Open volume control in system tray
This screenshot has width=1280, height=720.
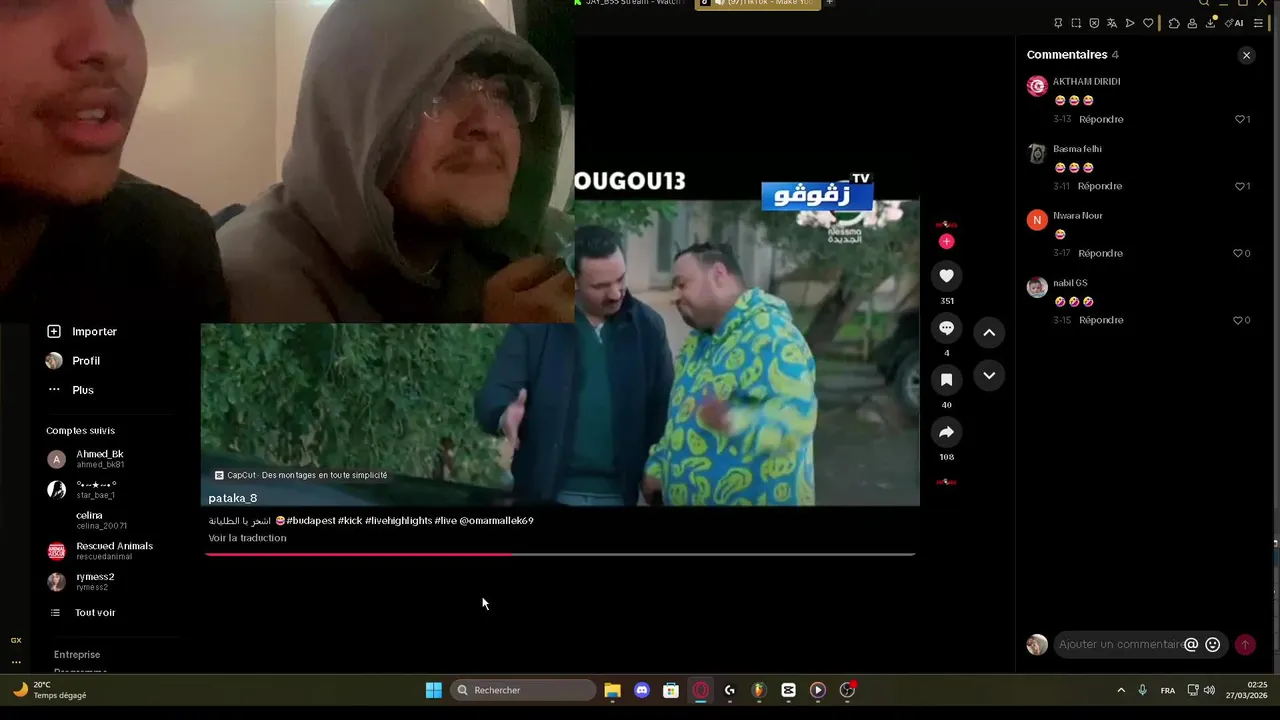pyautogui.click(x=1209, y=690)
